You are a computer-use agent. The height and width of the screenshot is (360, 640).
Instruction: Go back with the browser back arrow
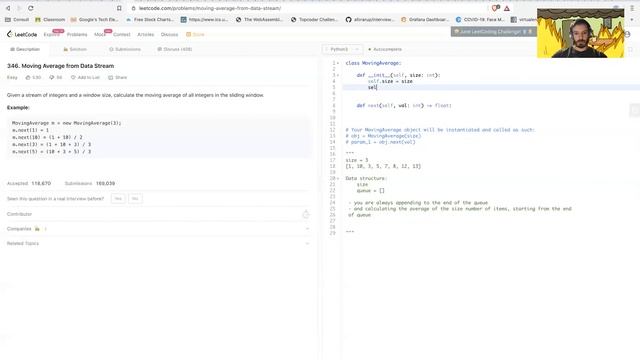coord(8,8)
